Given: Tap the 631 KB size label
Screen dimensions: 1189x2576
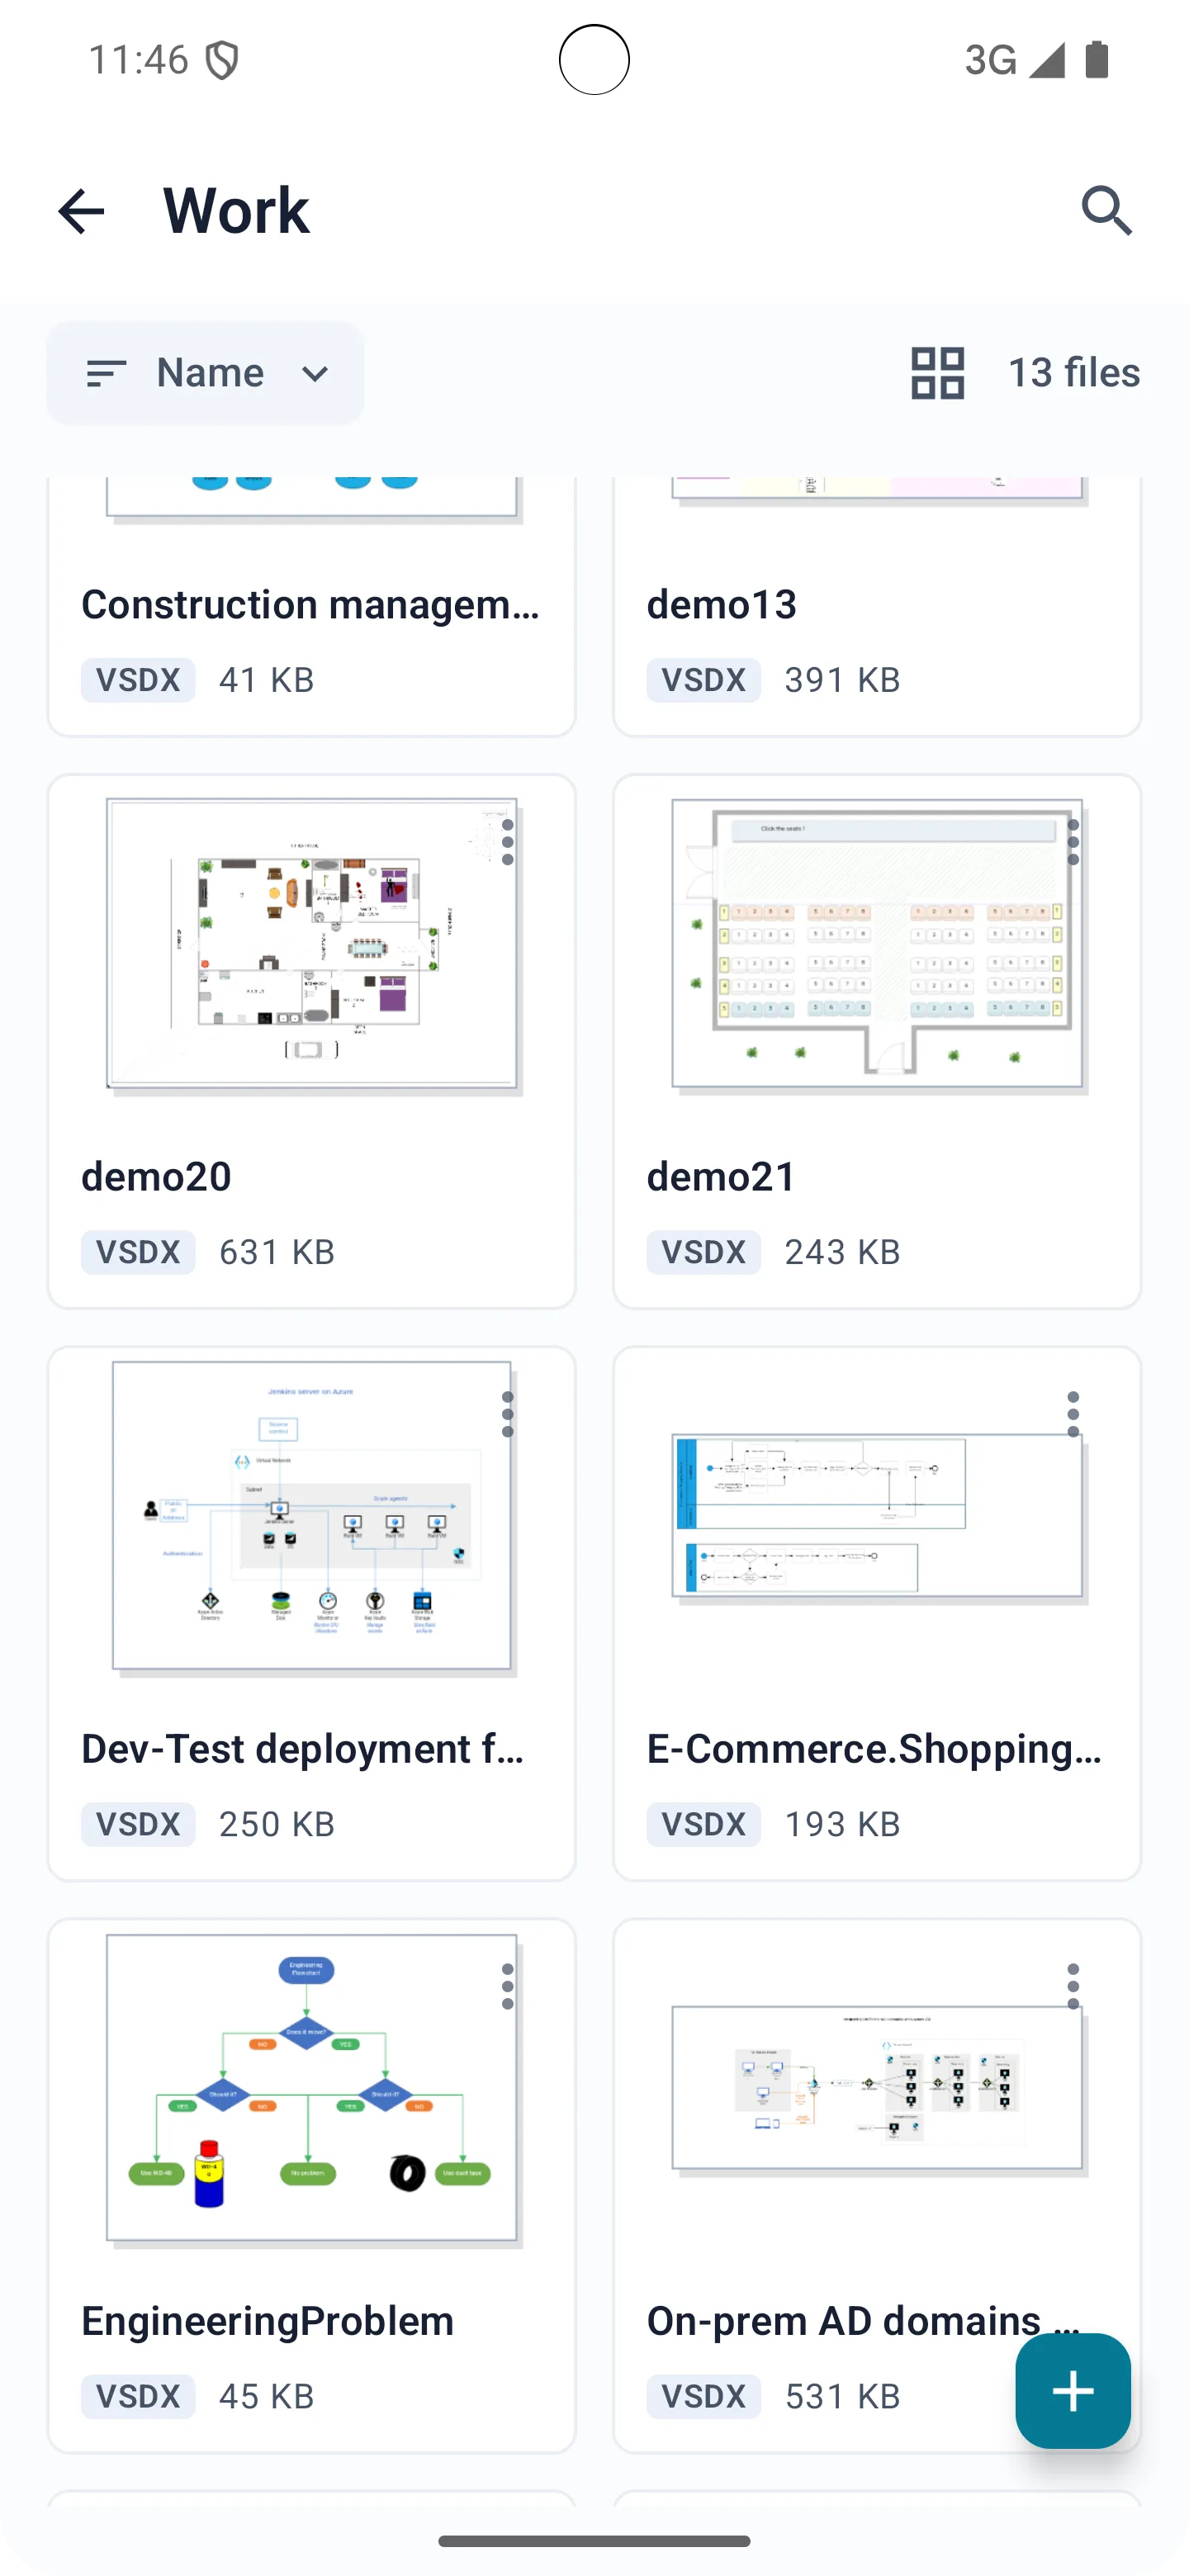Looking at the screenshot, I should [277, 1252].
